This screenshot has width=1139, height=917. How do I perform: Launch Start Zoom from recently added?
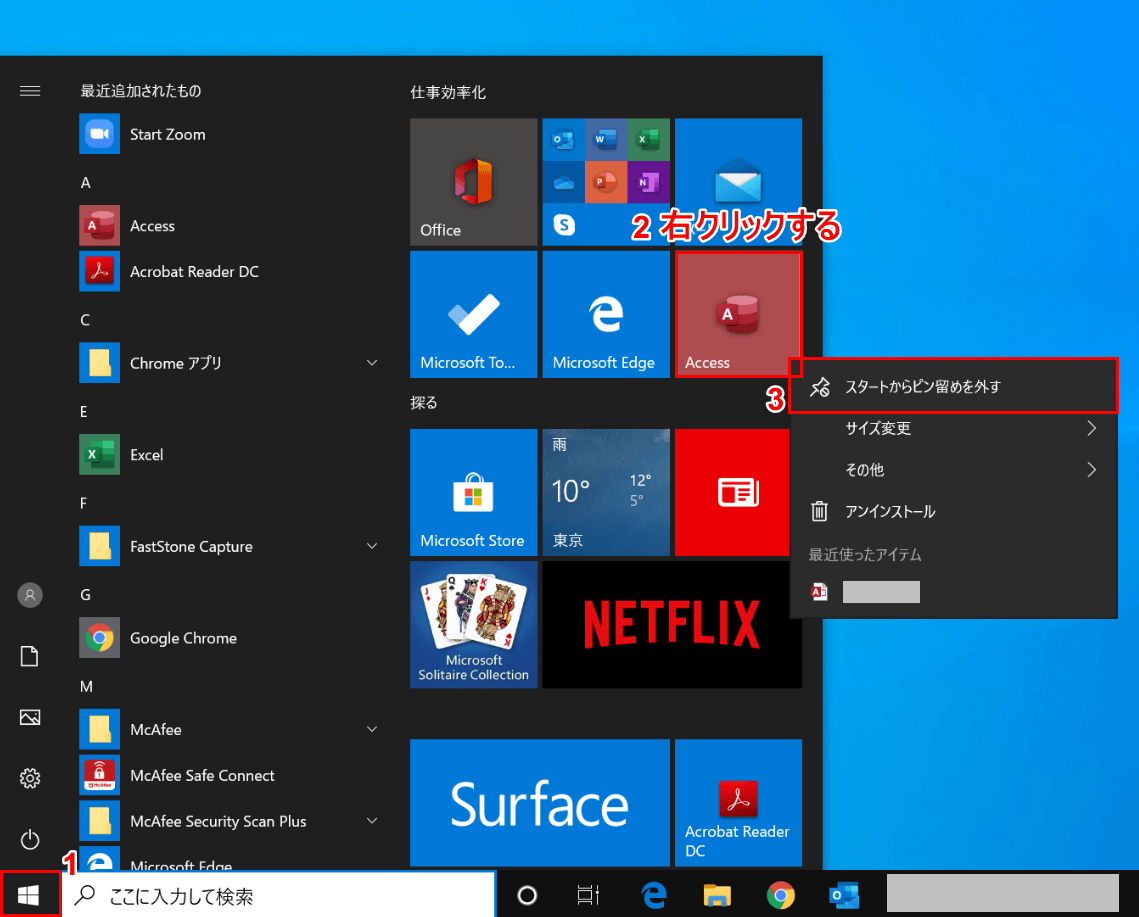(x=232, y=134)
